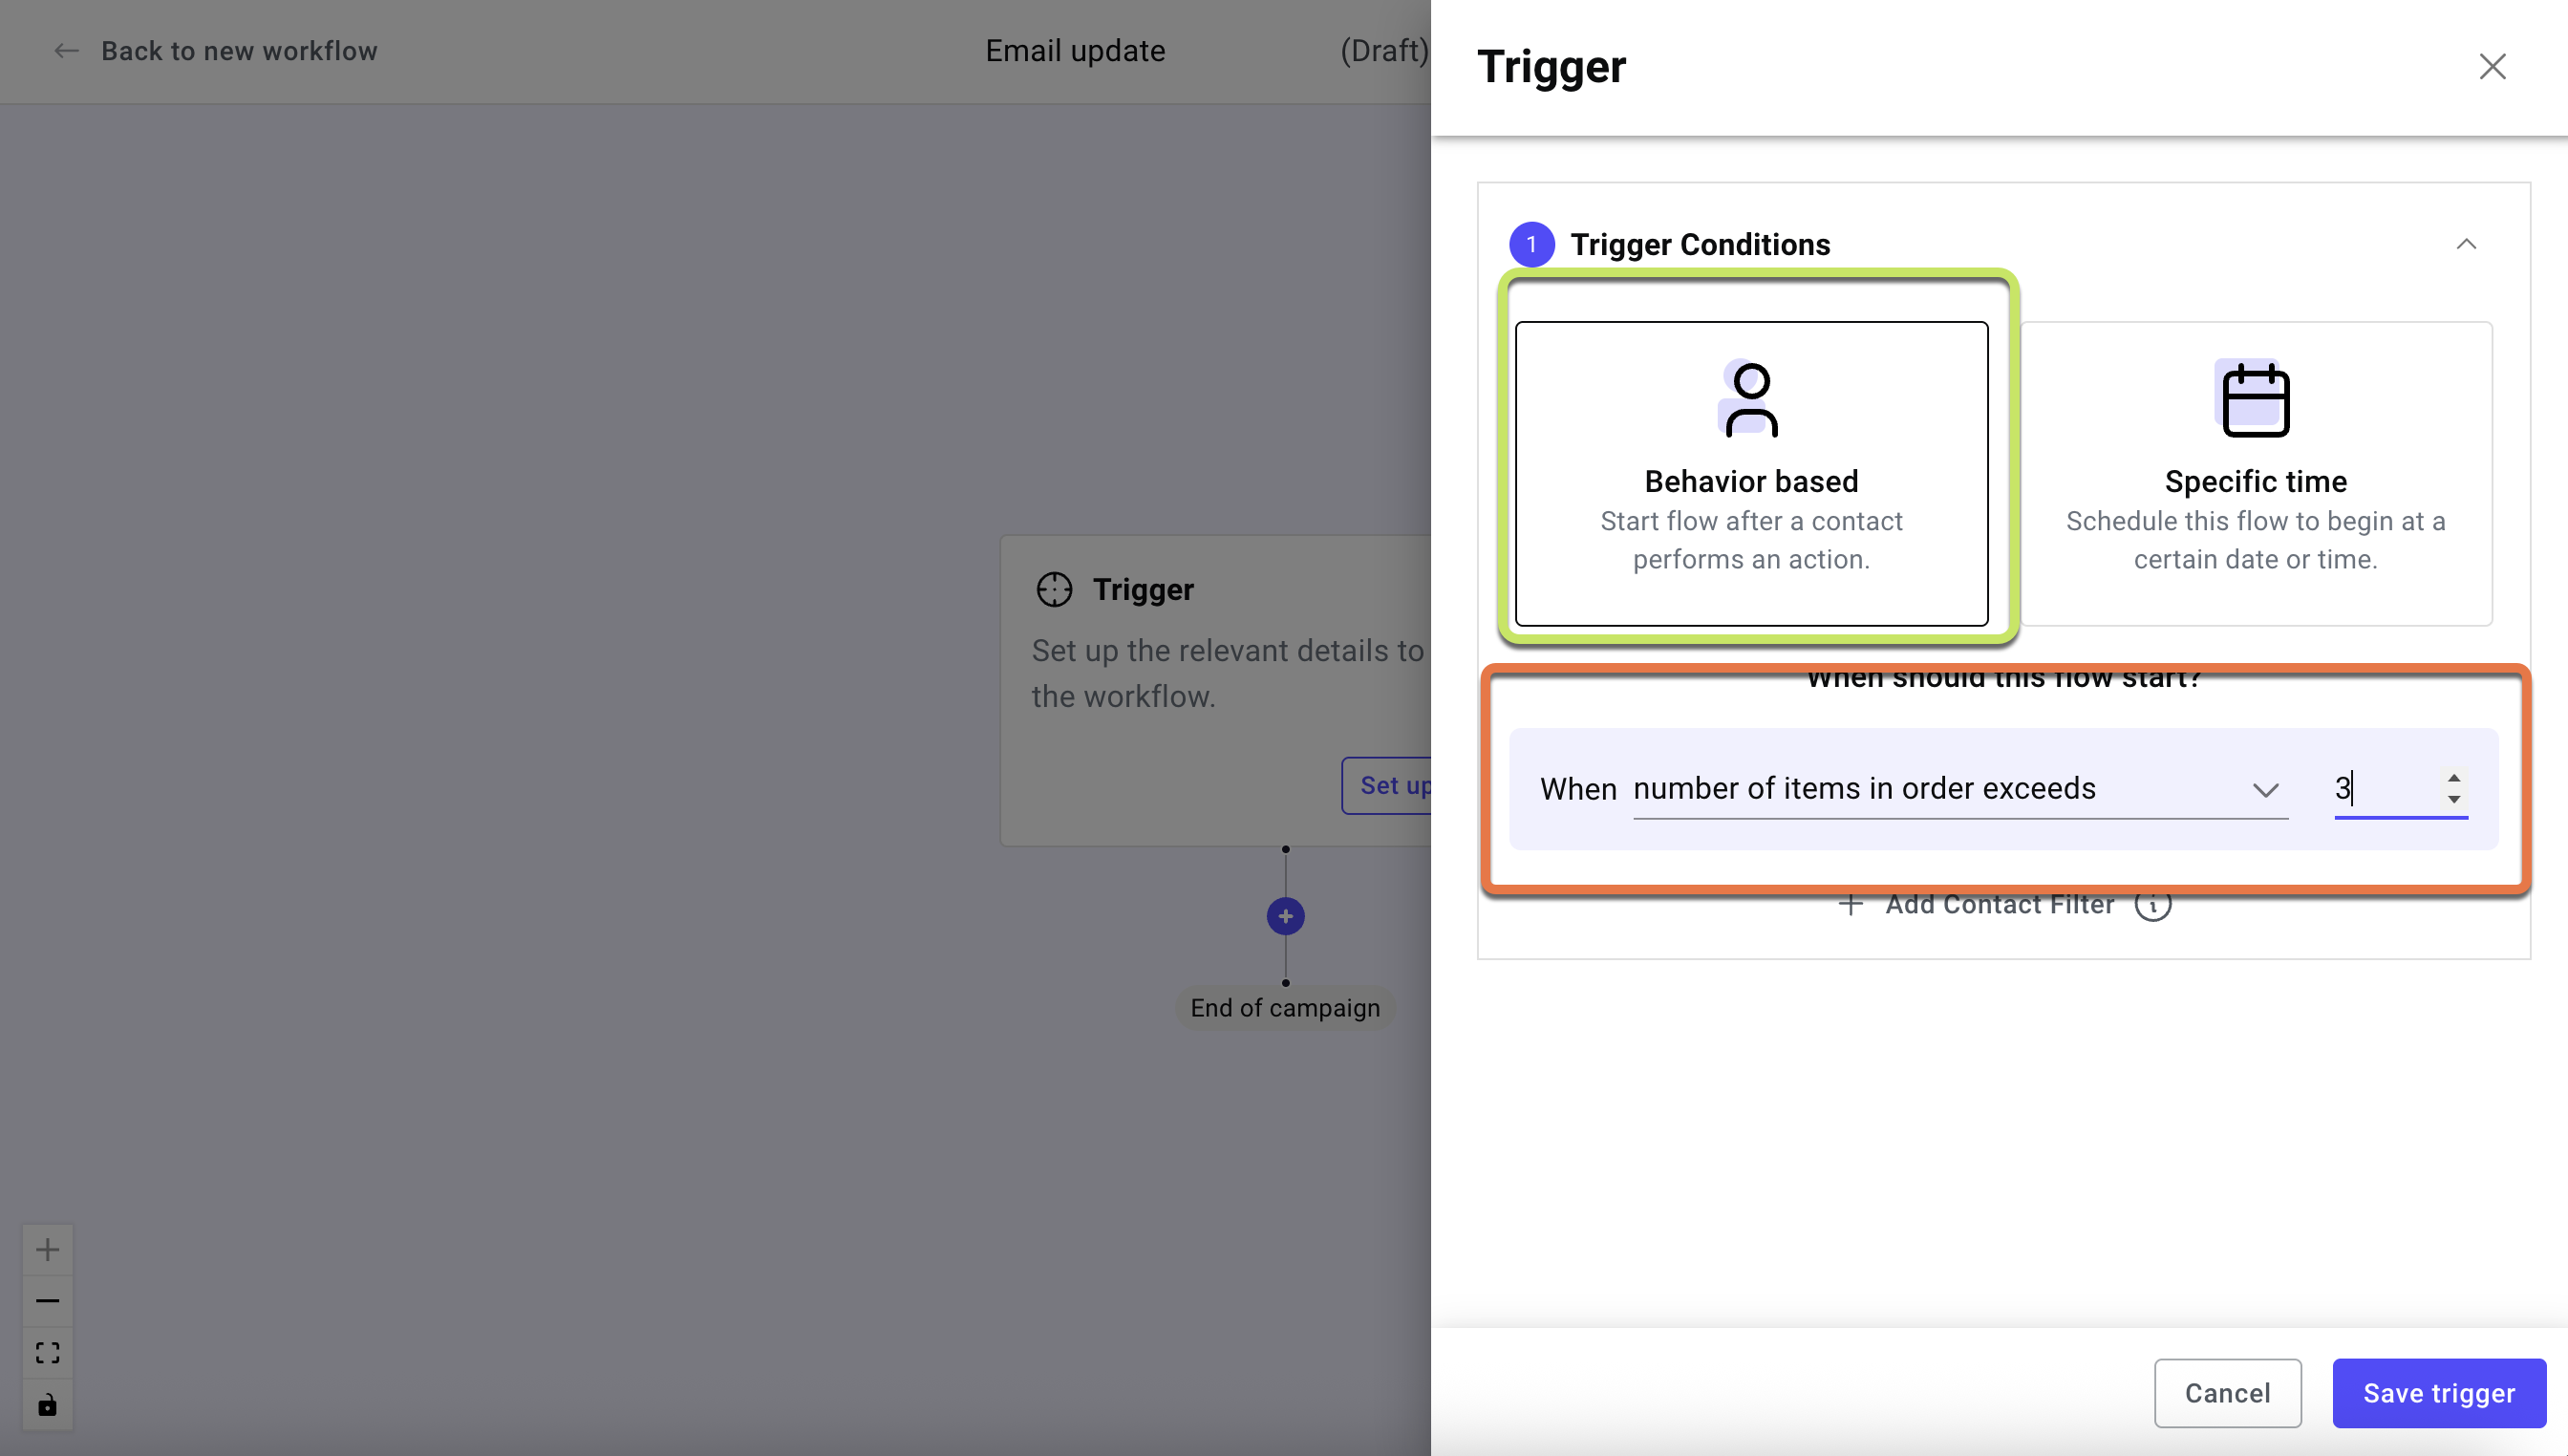Select the Behavior based trigger card
2568x1456 pixels.
click(1751, 473)
